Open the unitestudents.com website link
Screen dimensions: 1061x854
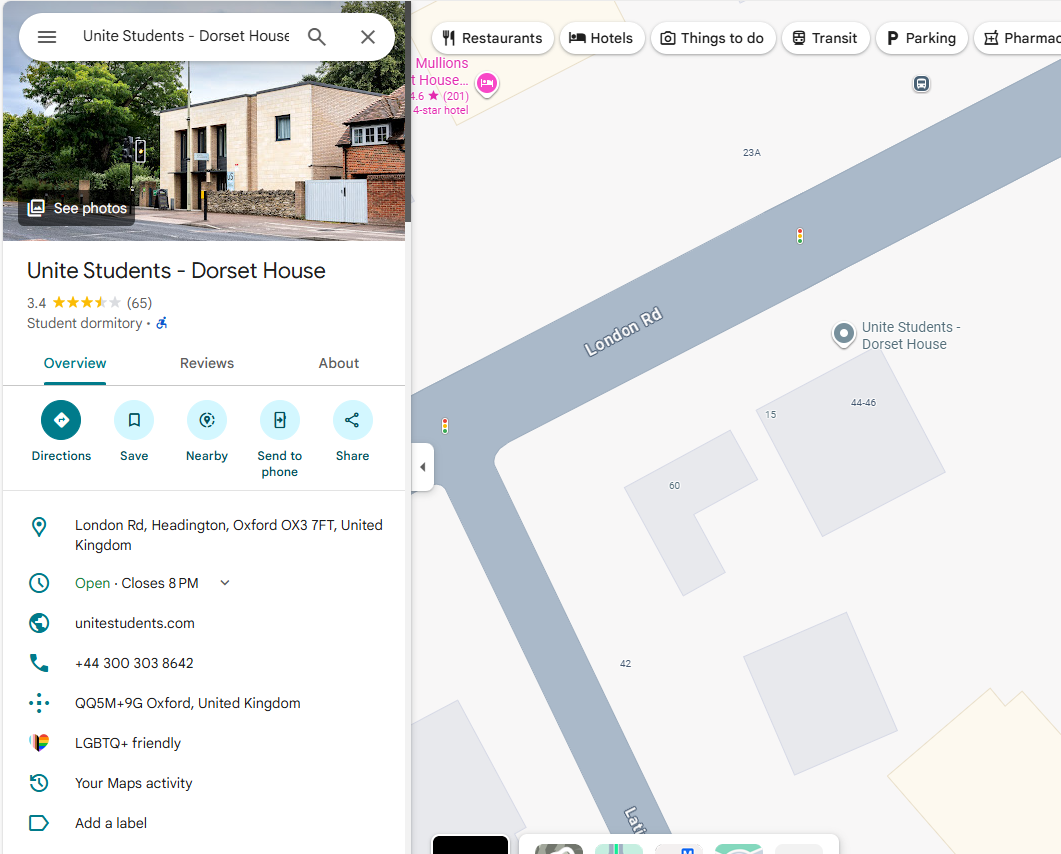135,623
